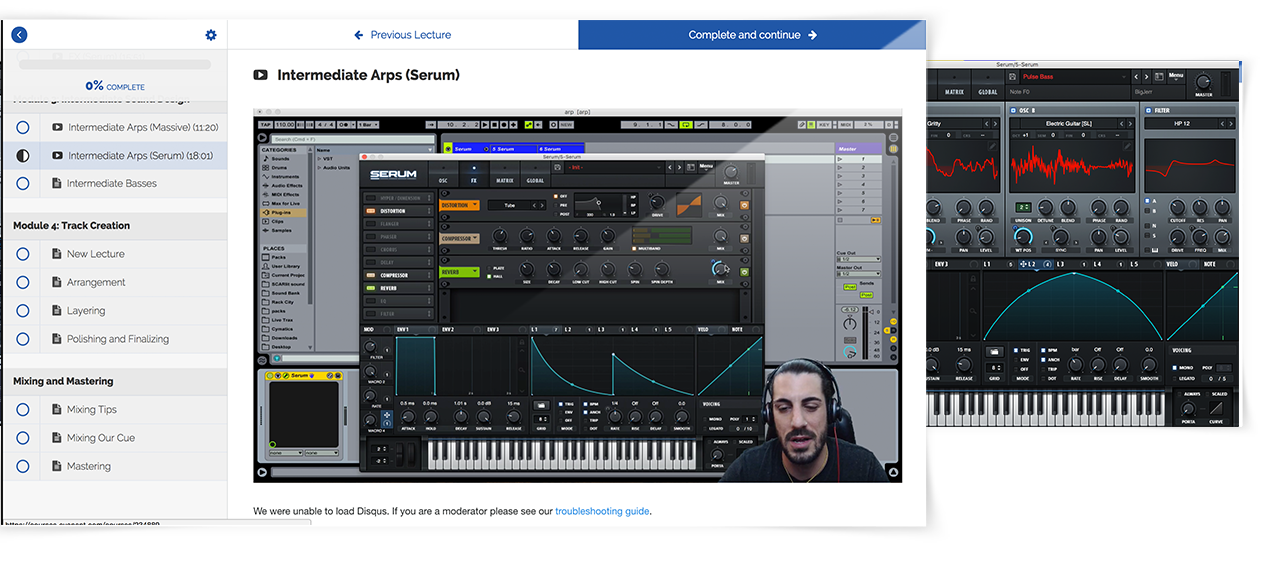Go to the Previous Lecture
Screen dimensions: 1265x561
pos(402,35)
